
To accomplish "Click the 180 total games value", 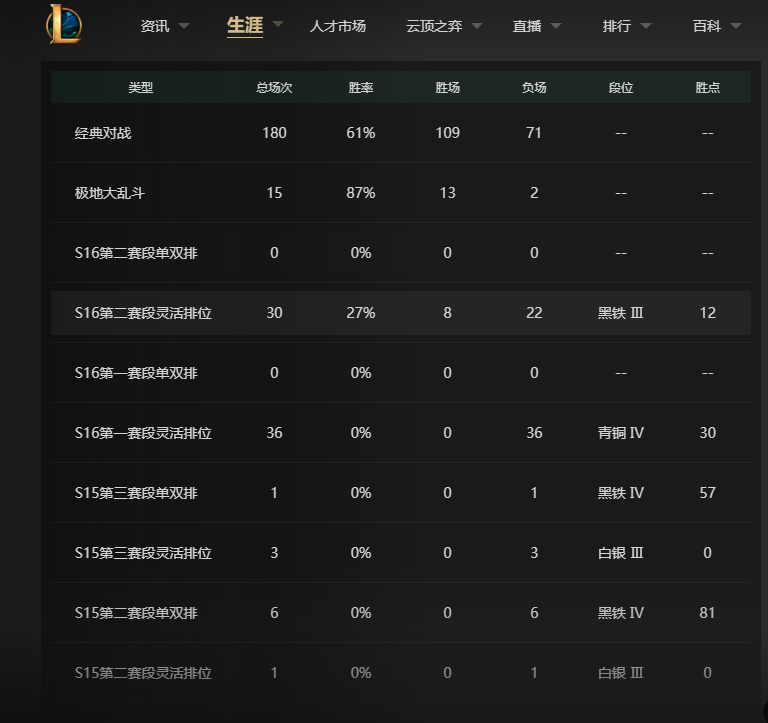I will pyautogui.click(x=274, y=133).
